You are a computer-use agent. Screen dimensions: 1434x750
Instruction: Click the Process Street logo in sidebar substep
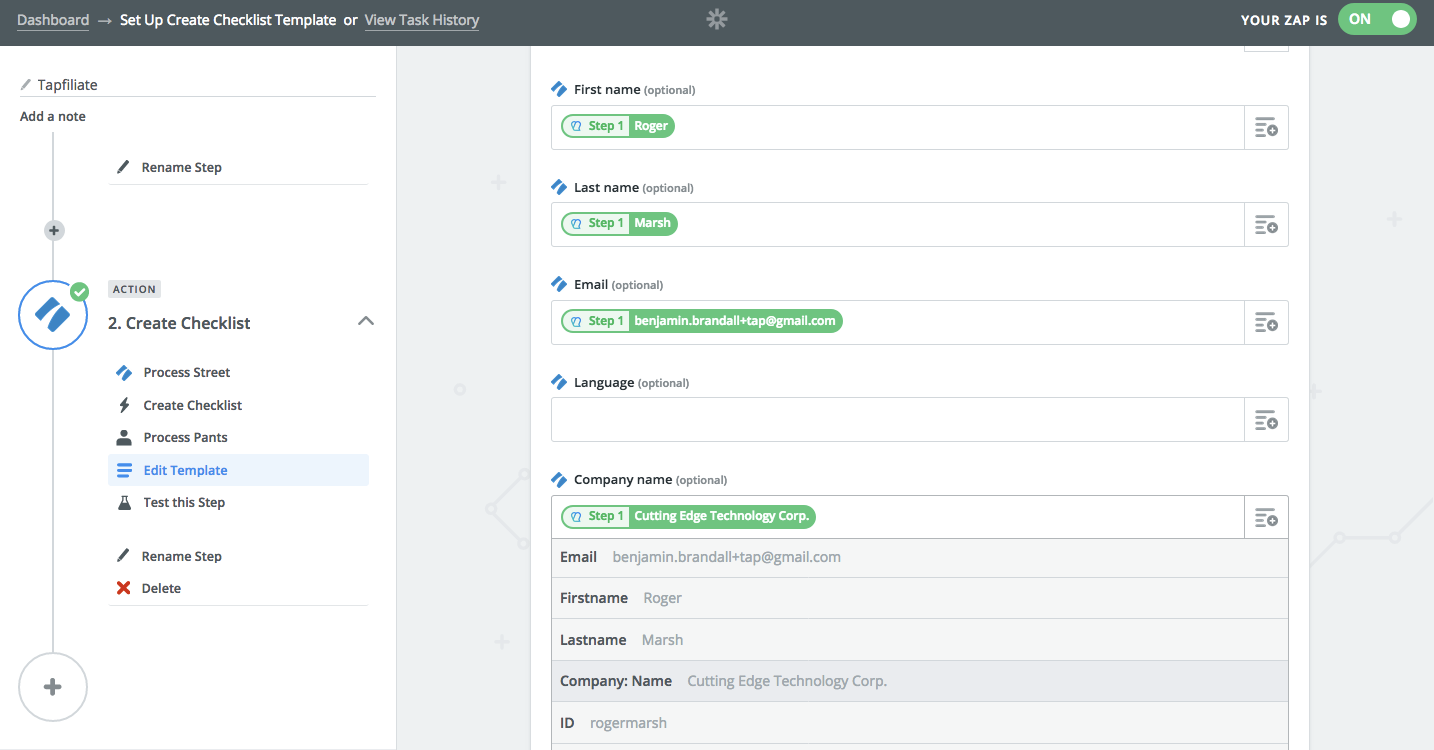pos(124,372)
